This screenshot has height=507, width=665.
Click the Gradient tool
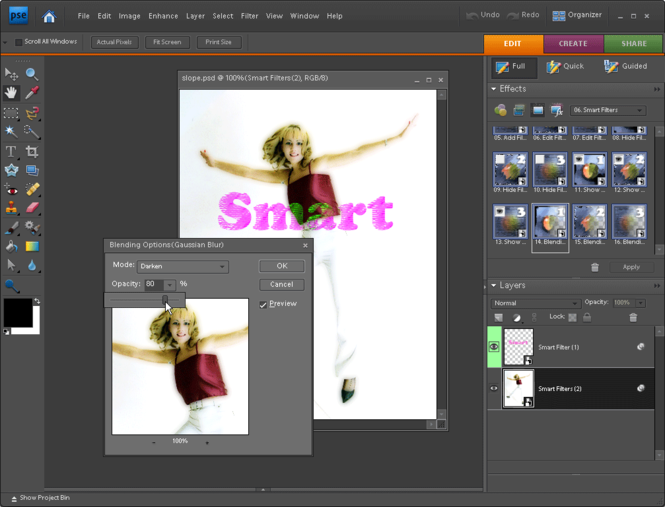[32, 246]
